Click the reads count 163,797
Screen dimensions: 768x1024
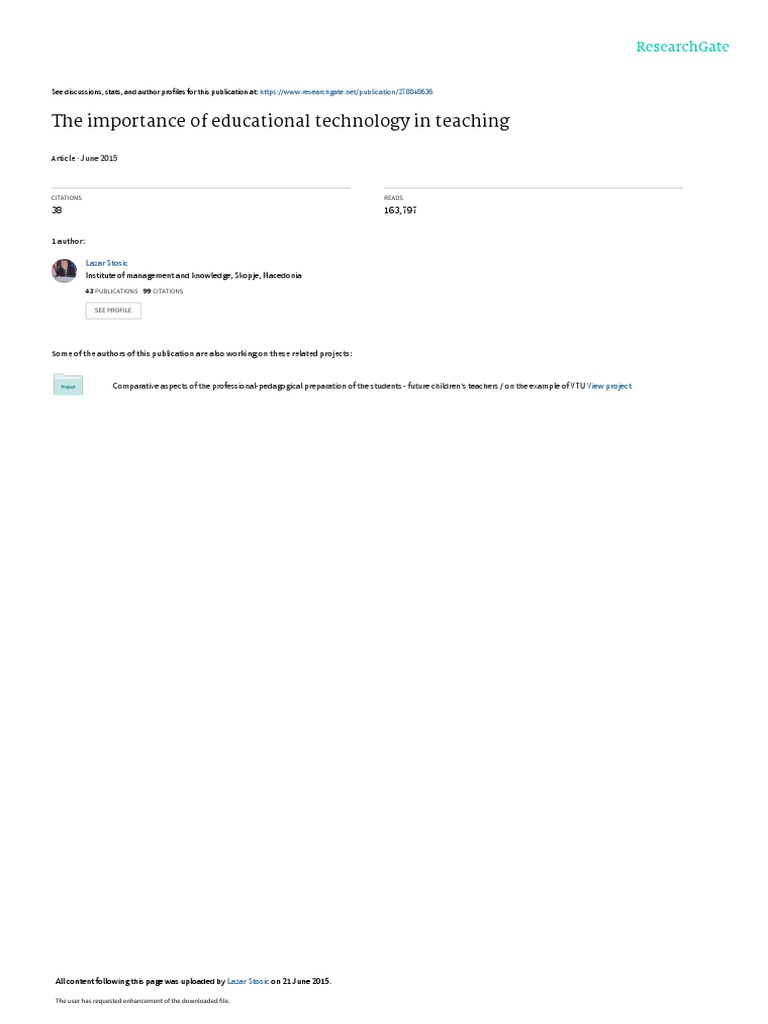tap(400, 210)
